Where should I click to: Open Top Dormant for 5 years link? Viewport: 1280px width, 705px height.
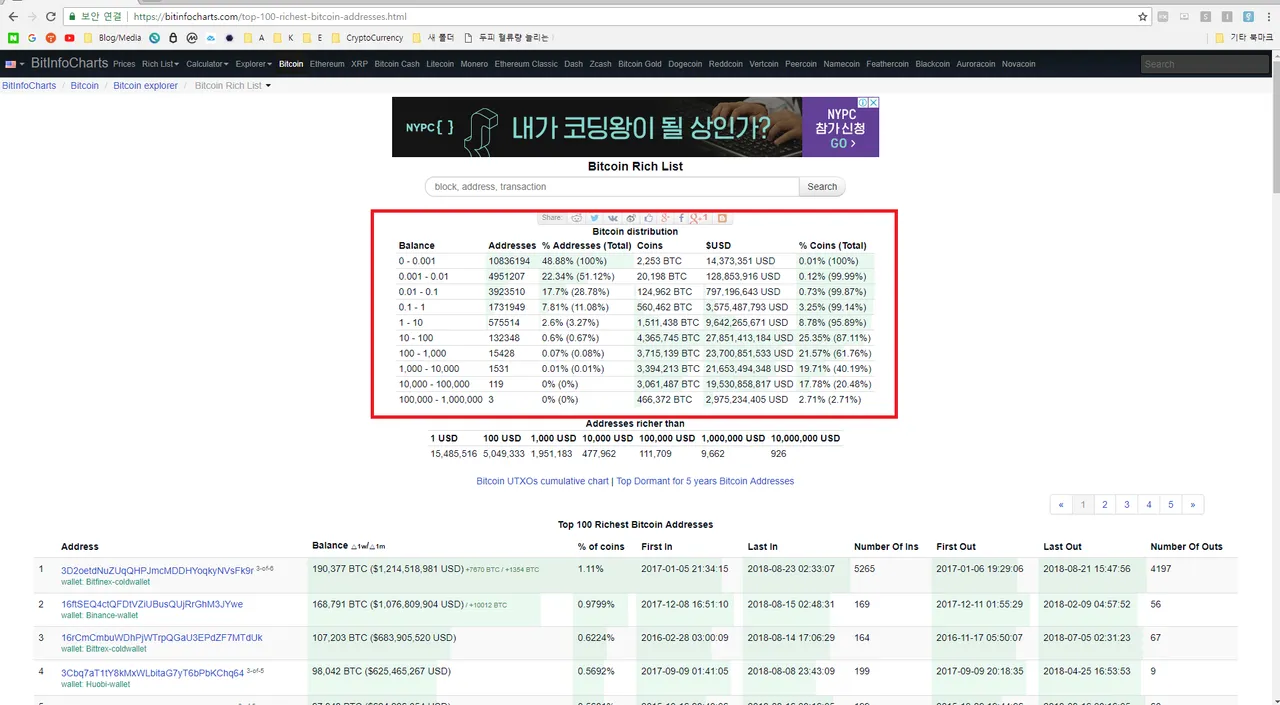click(705, 481)
